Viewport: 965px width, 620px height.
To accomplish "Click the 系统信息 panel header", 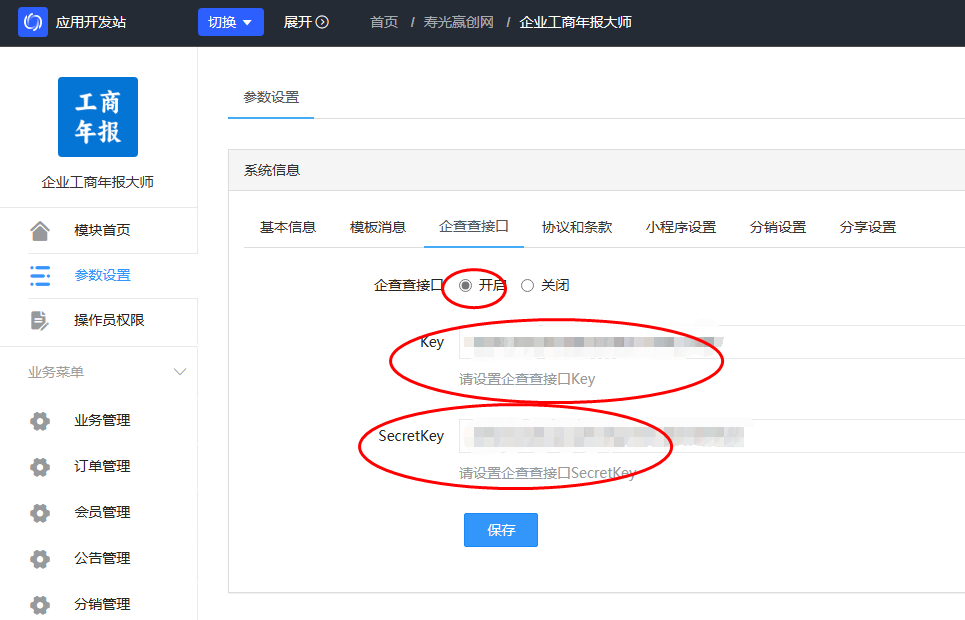I will tap(596, 170).
